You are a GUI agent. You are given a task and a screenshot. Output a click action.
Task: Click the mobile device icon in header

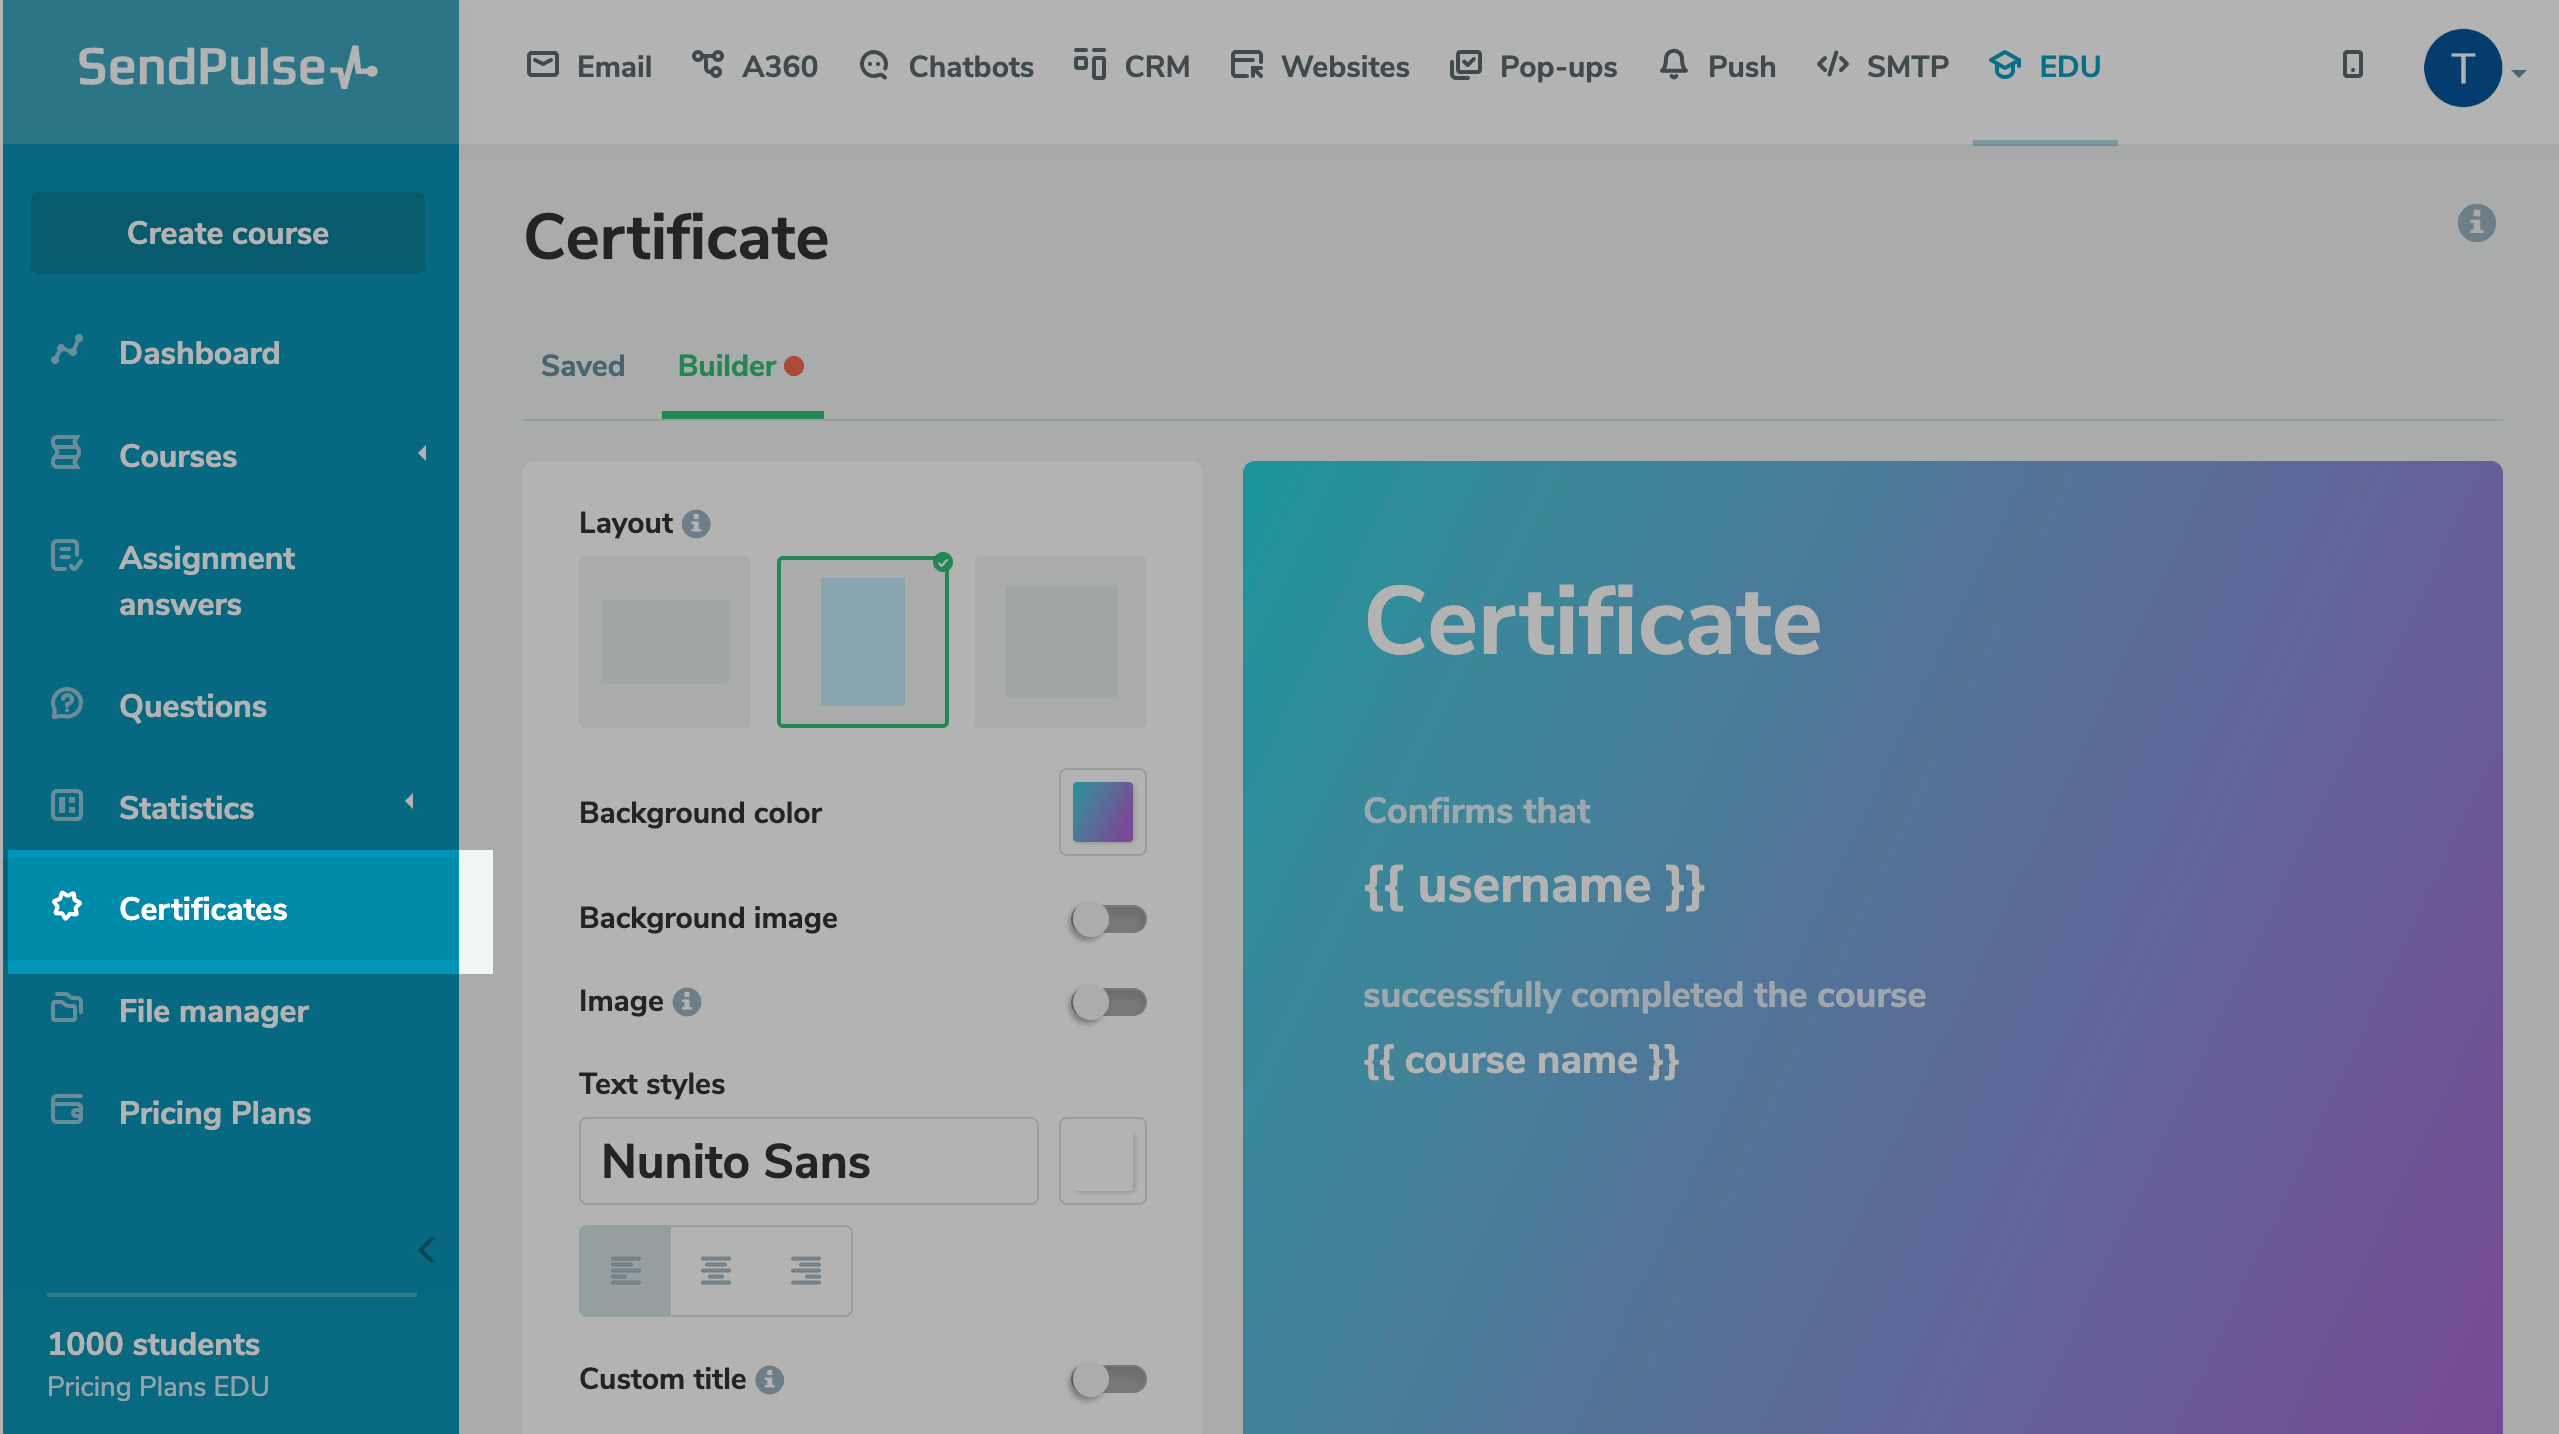pos(2353,66)
